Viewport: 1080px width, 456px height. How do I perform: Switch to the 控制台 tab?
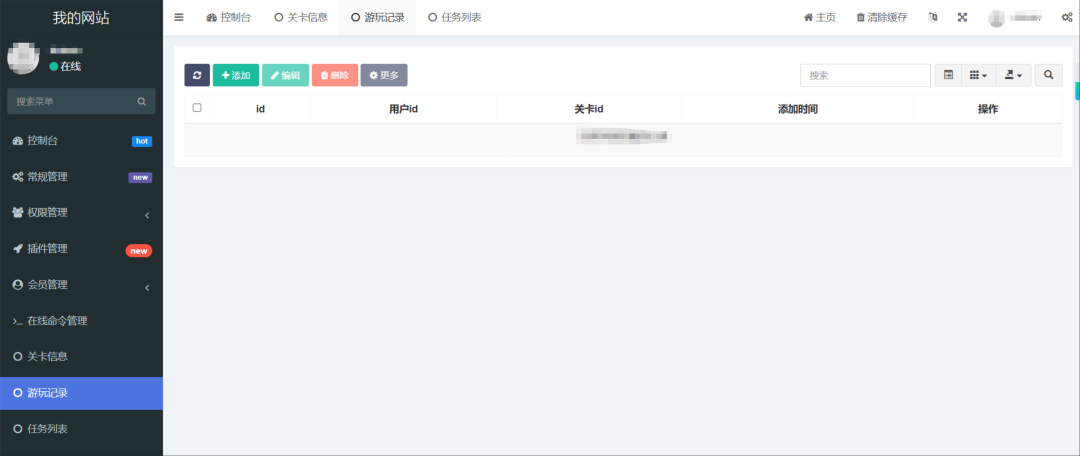pos(229,17)
